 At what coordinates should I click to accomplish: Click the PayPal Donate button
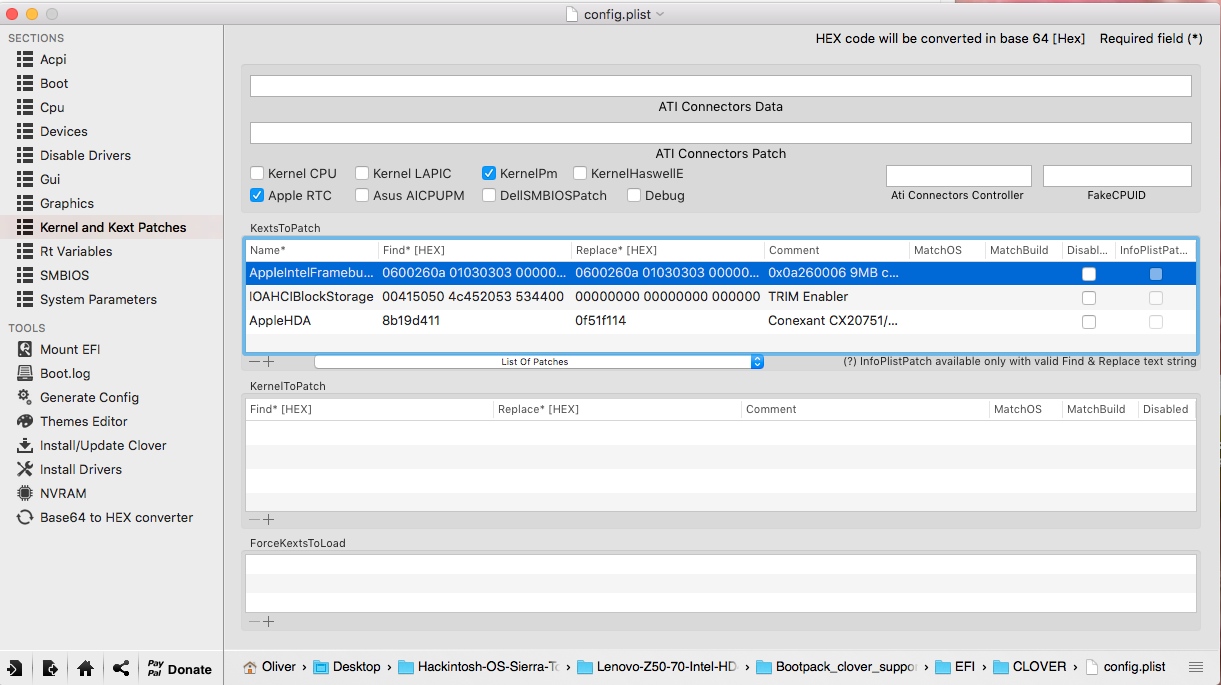click(x=180, y=668)
